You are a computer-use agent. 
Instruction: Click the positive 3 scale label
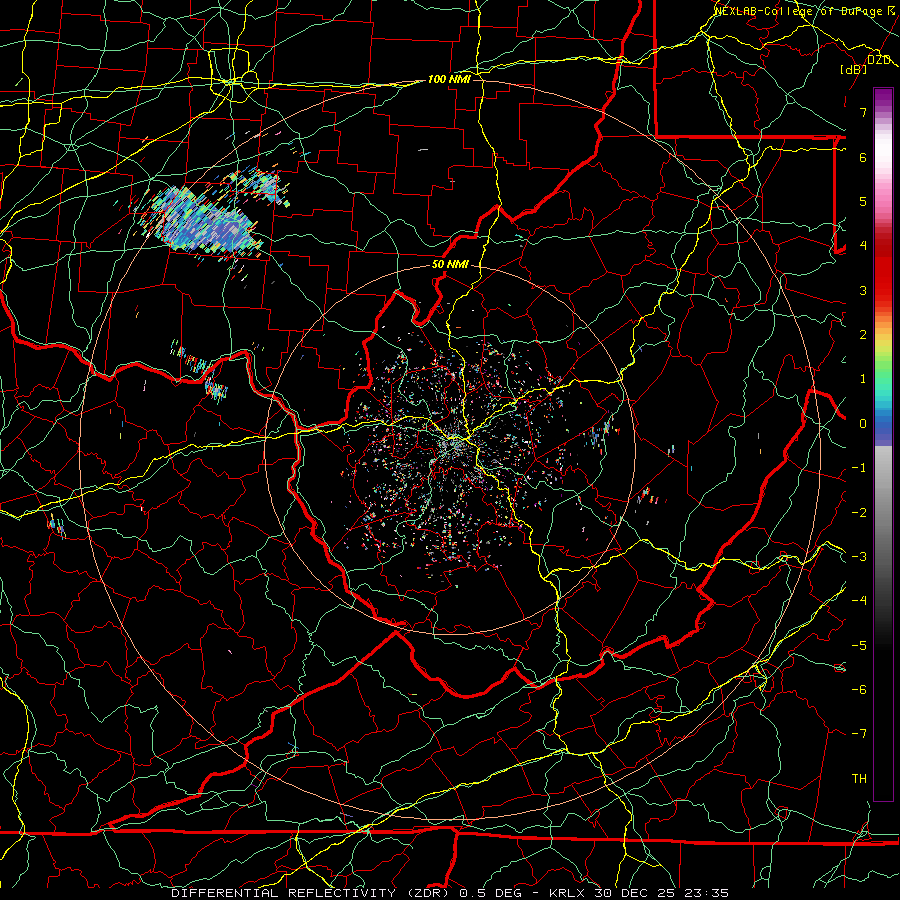[x=863, y=290]
